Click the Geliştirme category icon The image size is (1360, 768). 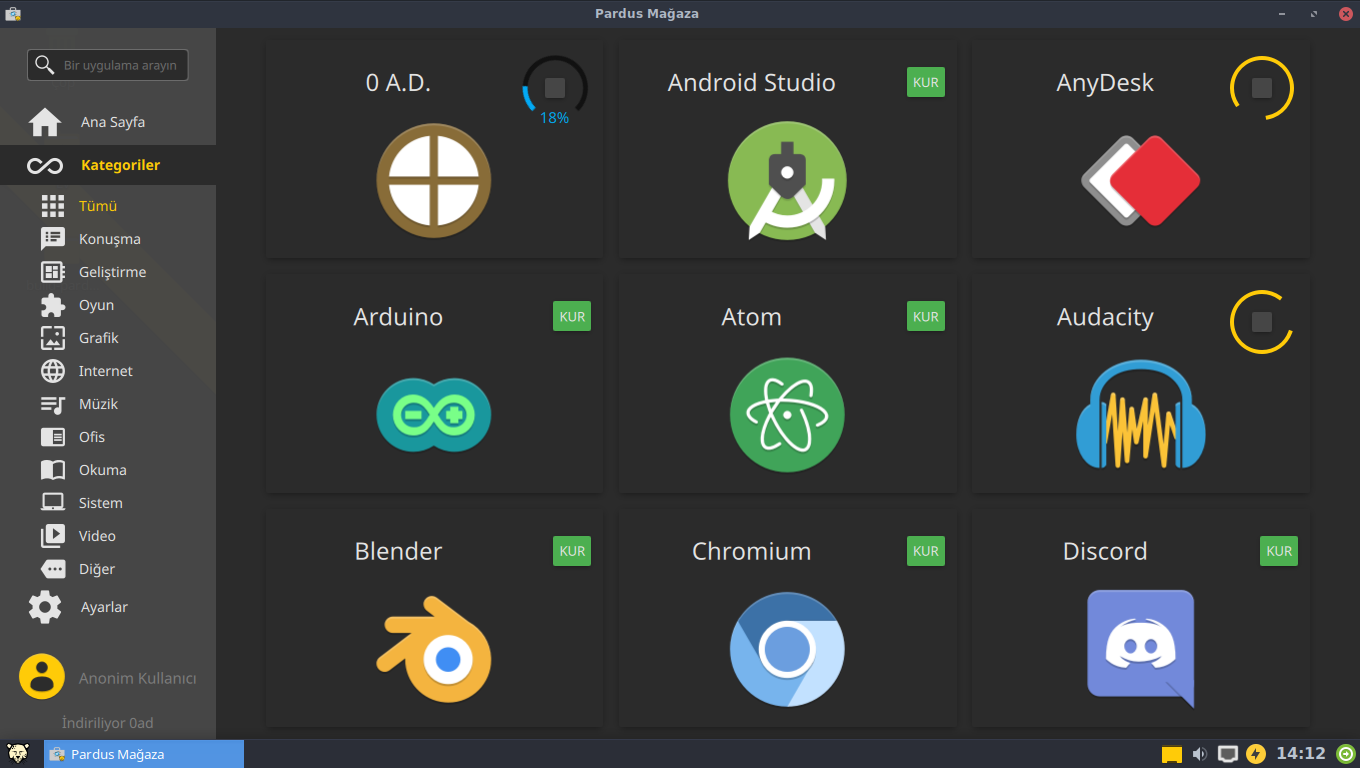[x=53, y=272]
